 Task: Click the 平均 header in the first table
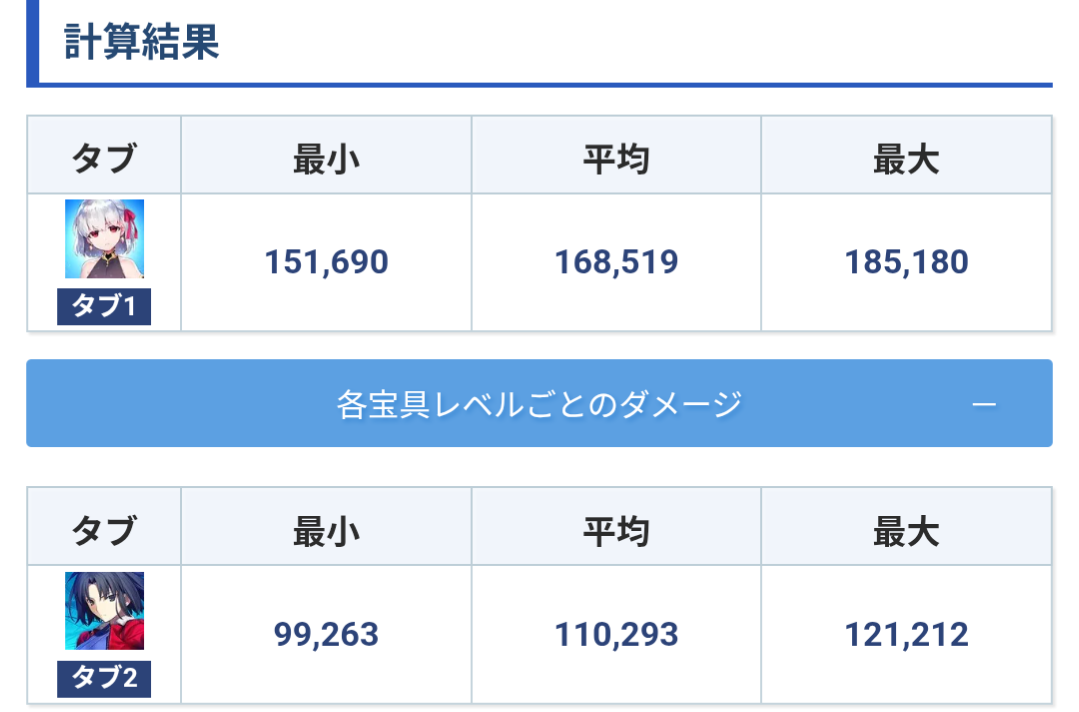(617, 159)
